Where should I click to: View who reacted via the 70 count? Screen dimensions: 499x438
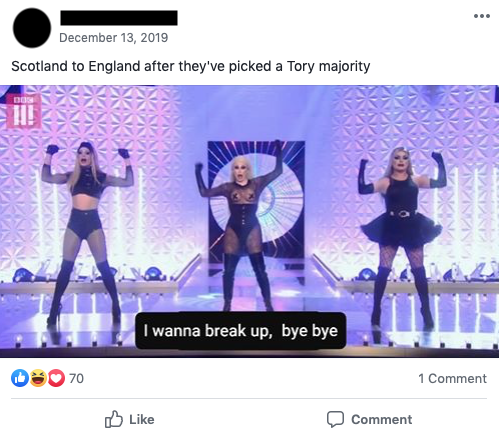[x=76, y=378]
